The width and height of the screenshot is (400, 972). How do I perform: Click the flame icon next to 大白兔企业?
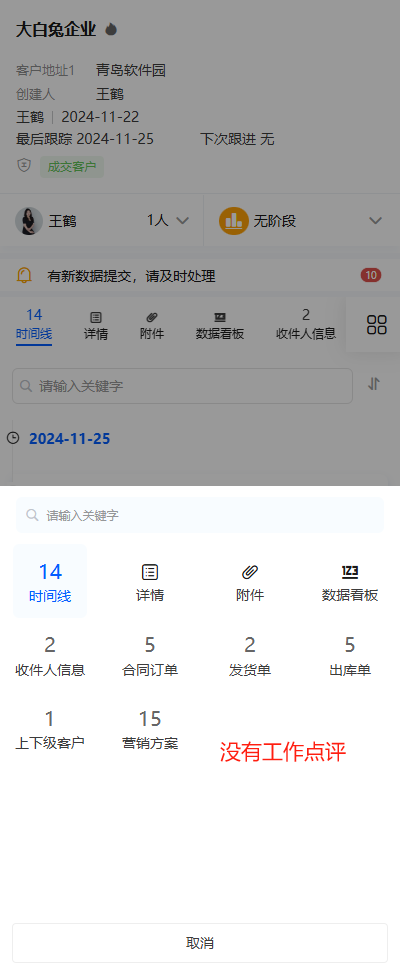pos(111,29)
